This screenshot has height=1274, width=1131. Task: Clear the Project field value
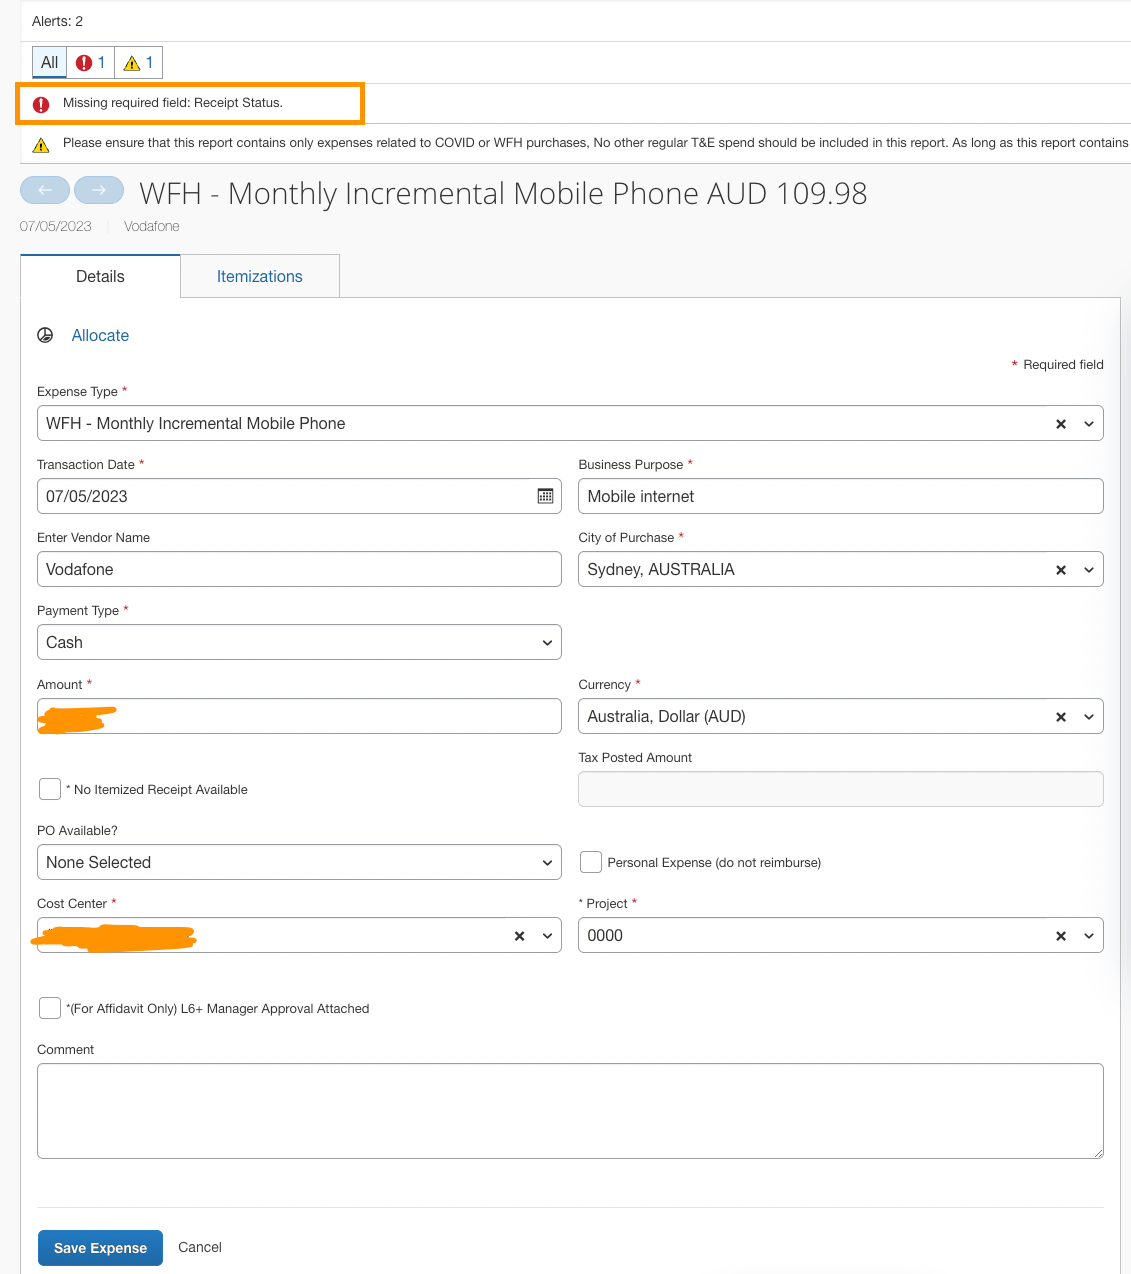click(1061, 936)
